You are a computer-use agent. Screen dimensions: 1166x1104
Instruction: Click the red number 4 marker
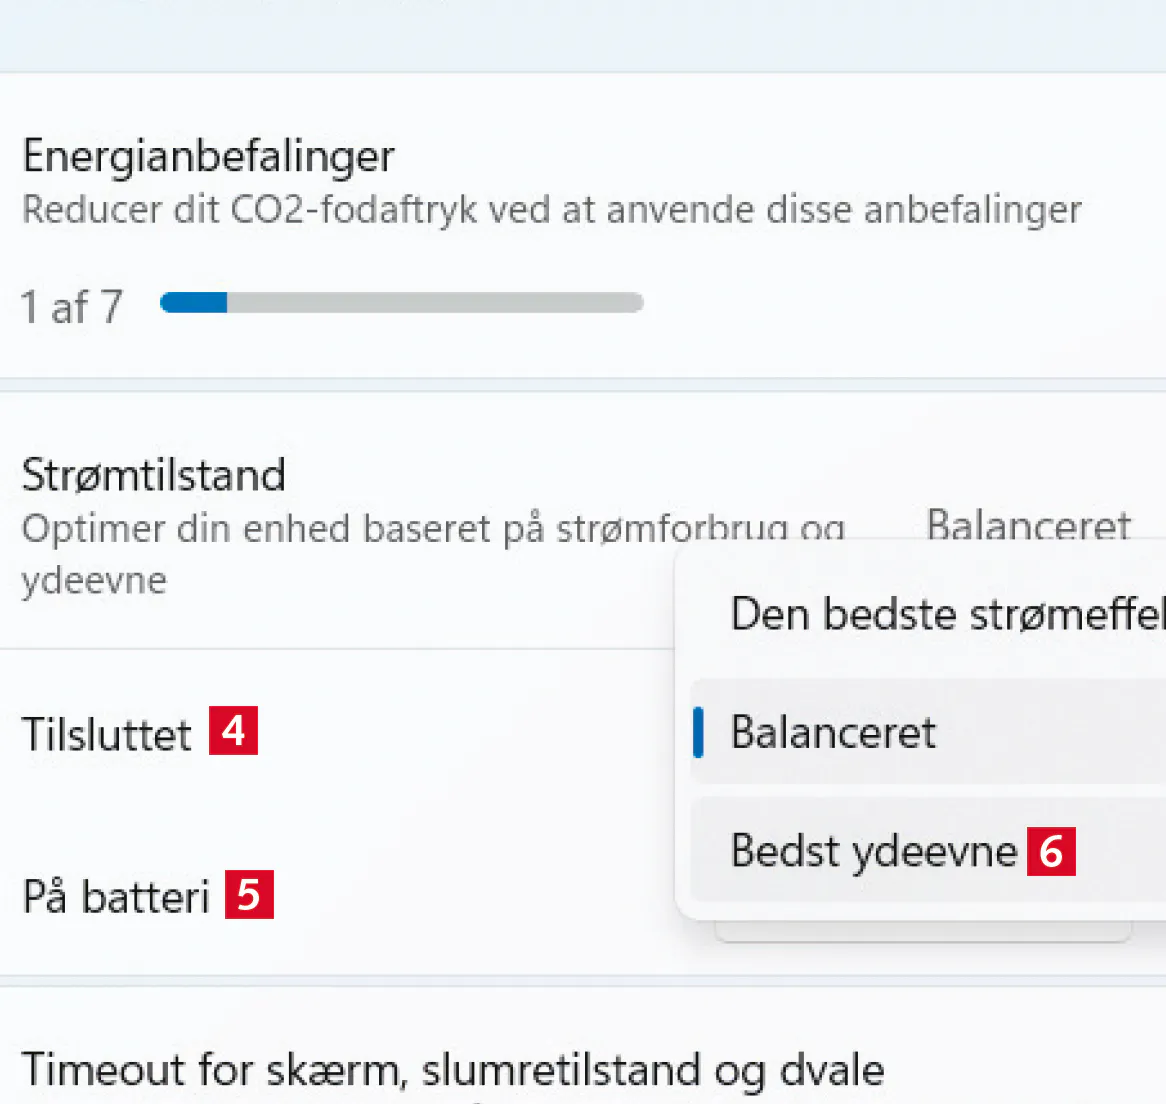(x=233, y=730)
